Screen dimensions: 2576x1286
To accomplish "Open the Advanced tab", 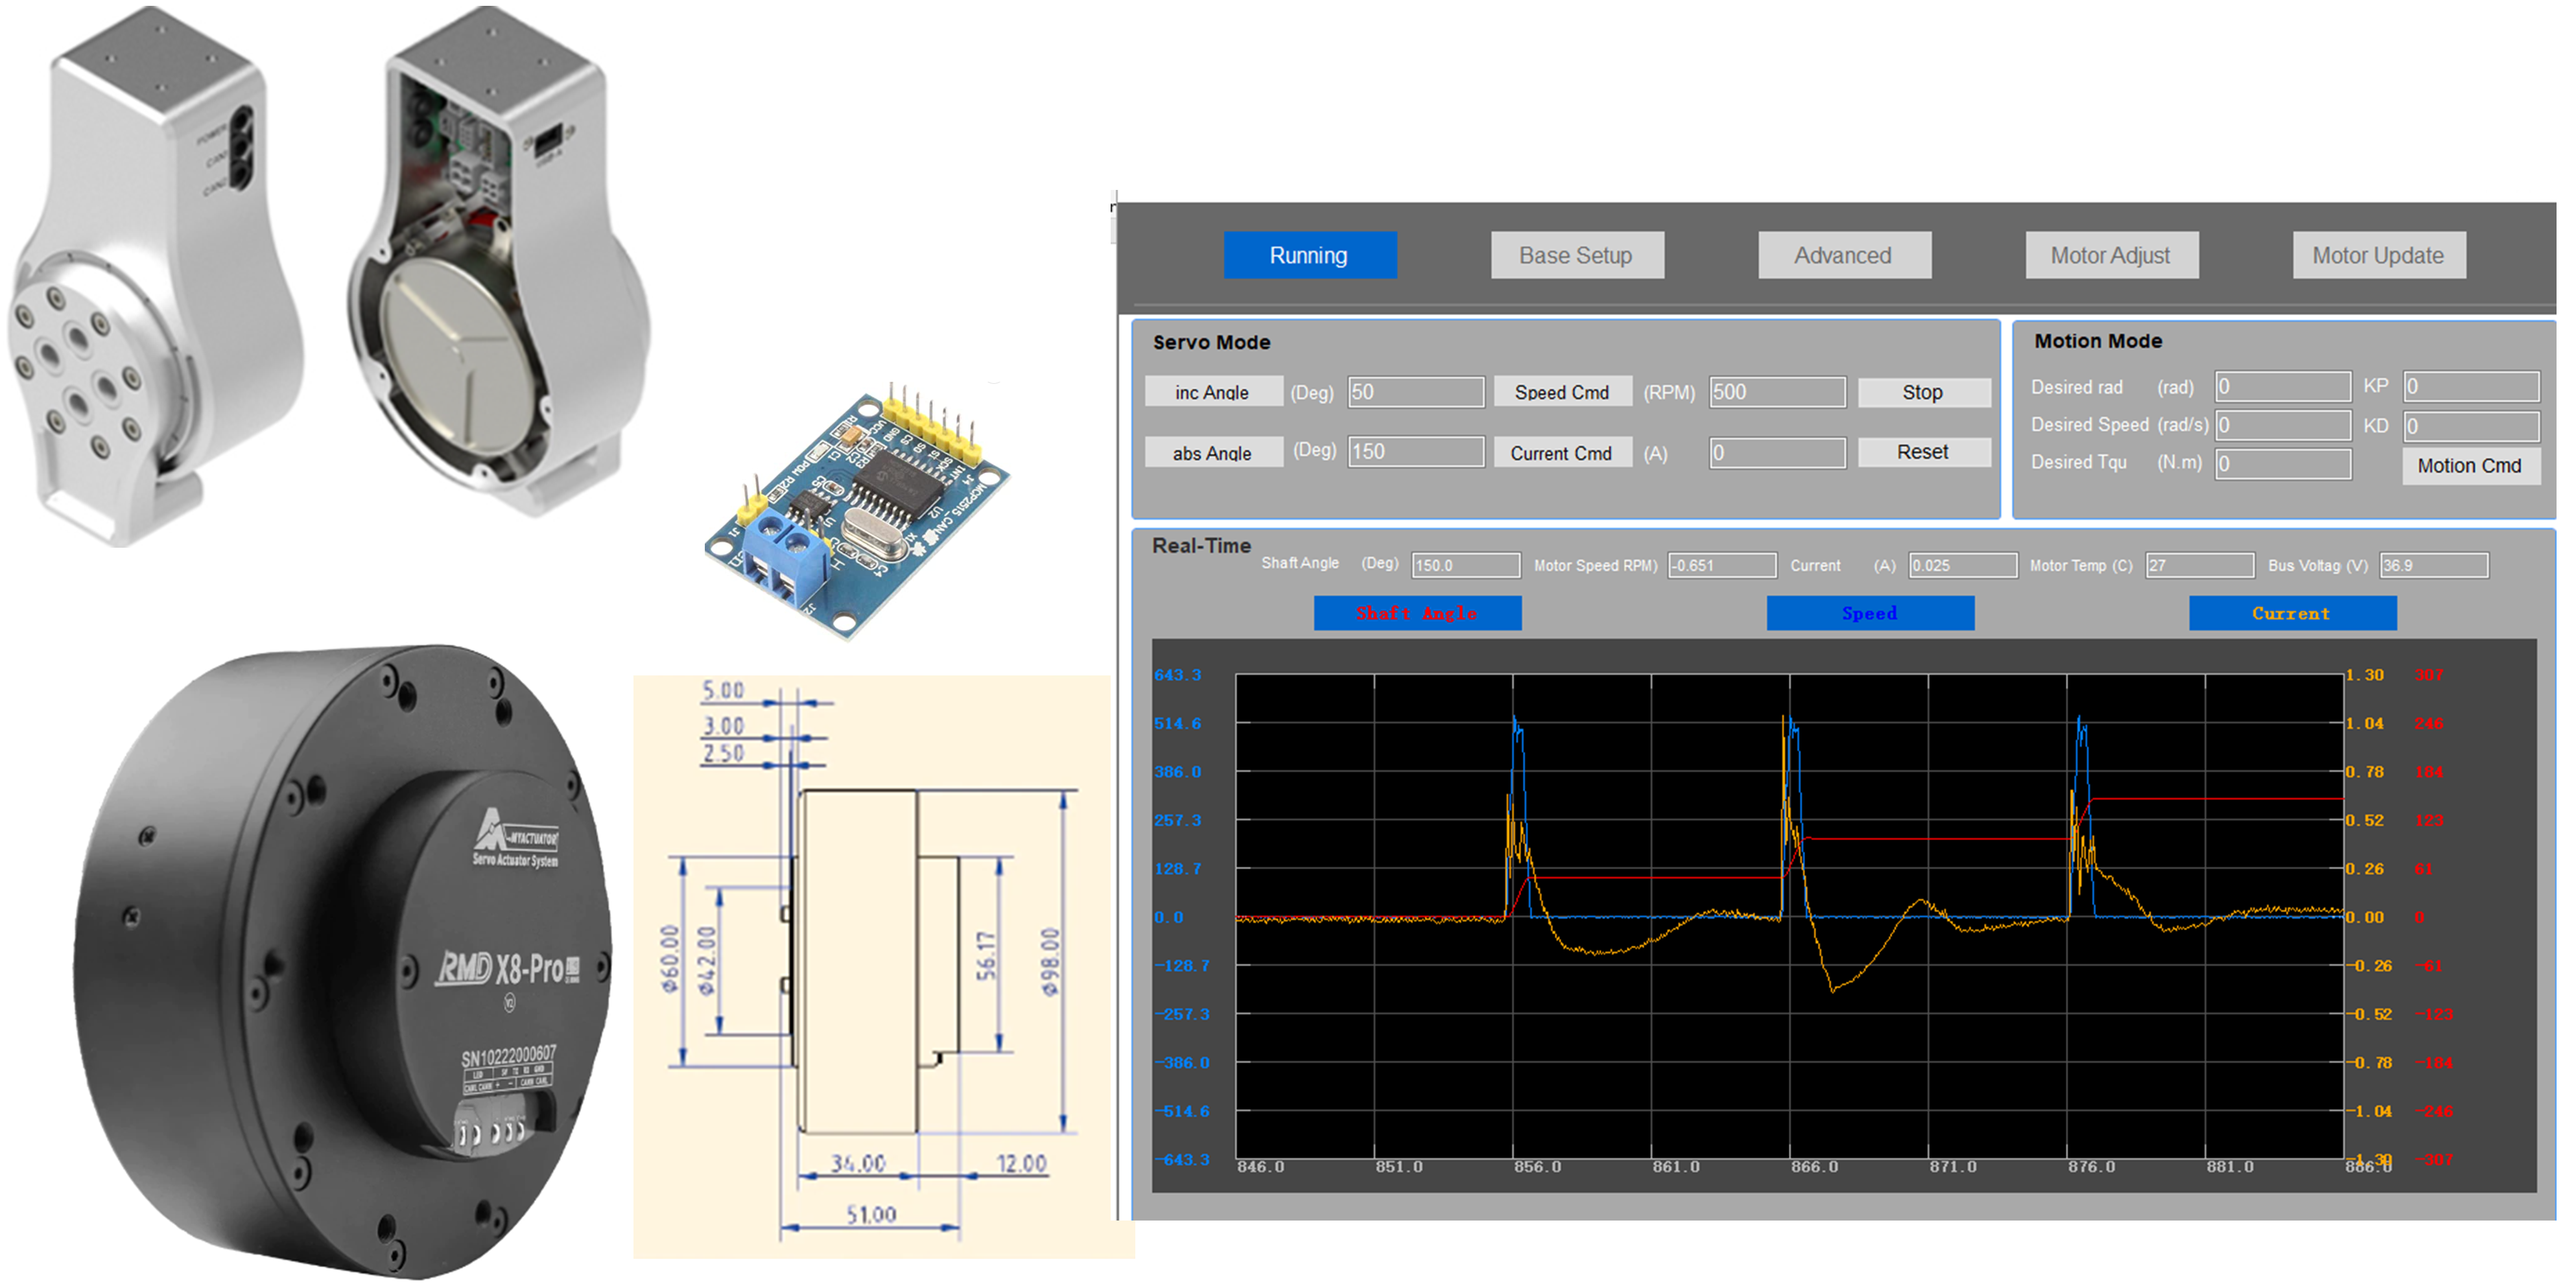I will click(x=1844, y=255).
